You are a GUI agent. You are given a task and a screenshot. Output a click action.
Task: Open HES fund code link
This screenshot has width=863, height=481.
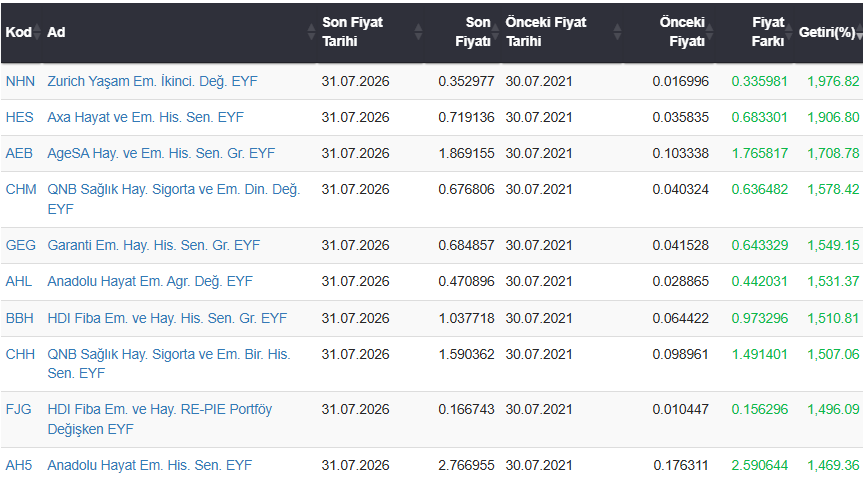point(19,117)
